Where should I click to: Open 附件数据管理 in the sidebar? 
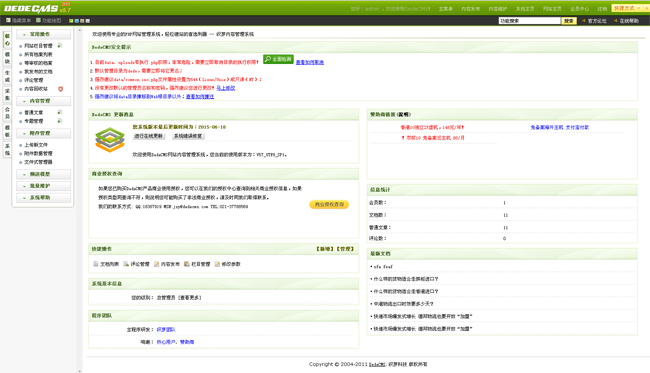[38, 153]
